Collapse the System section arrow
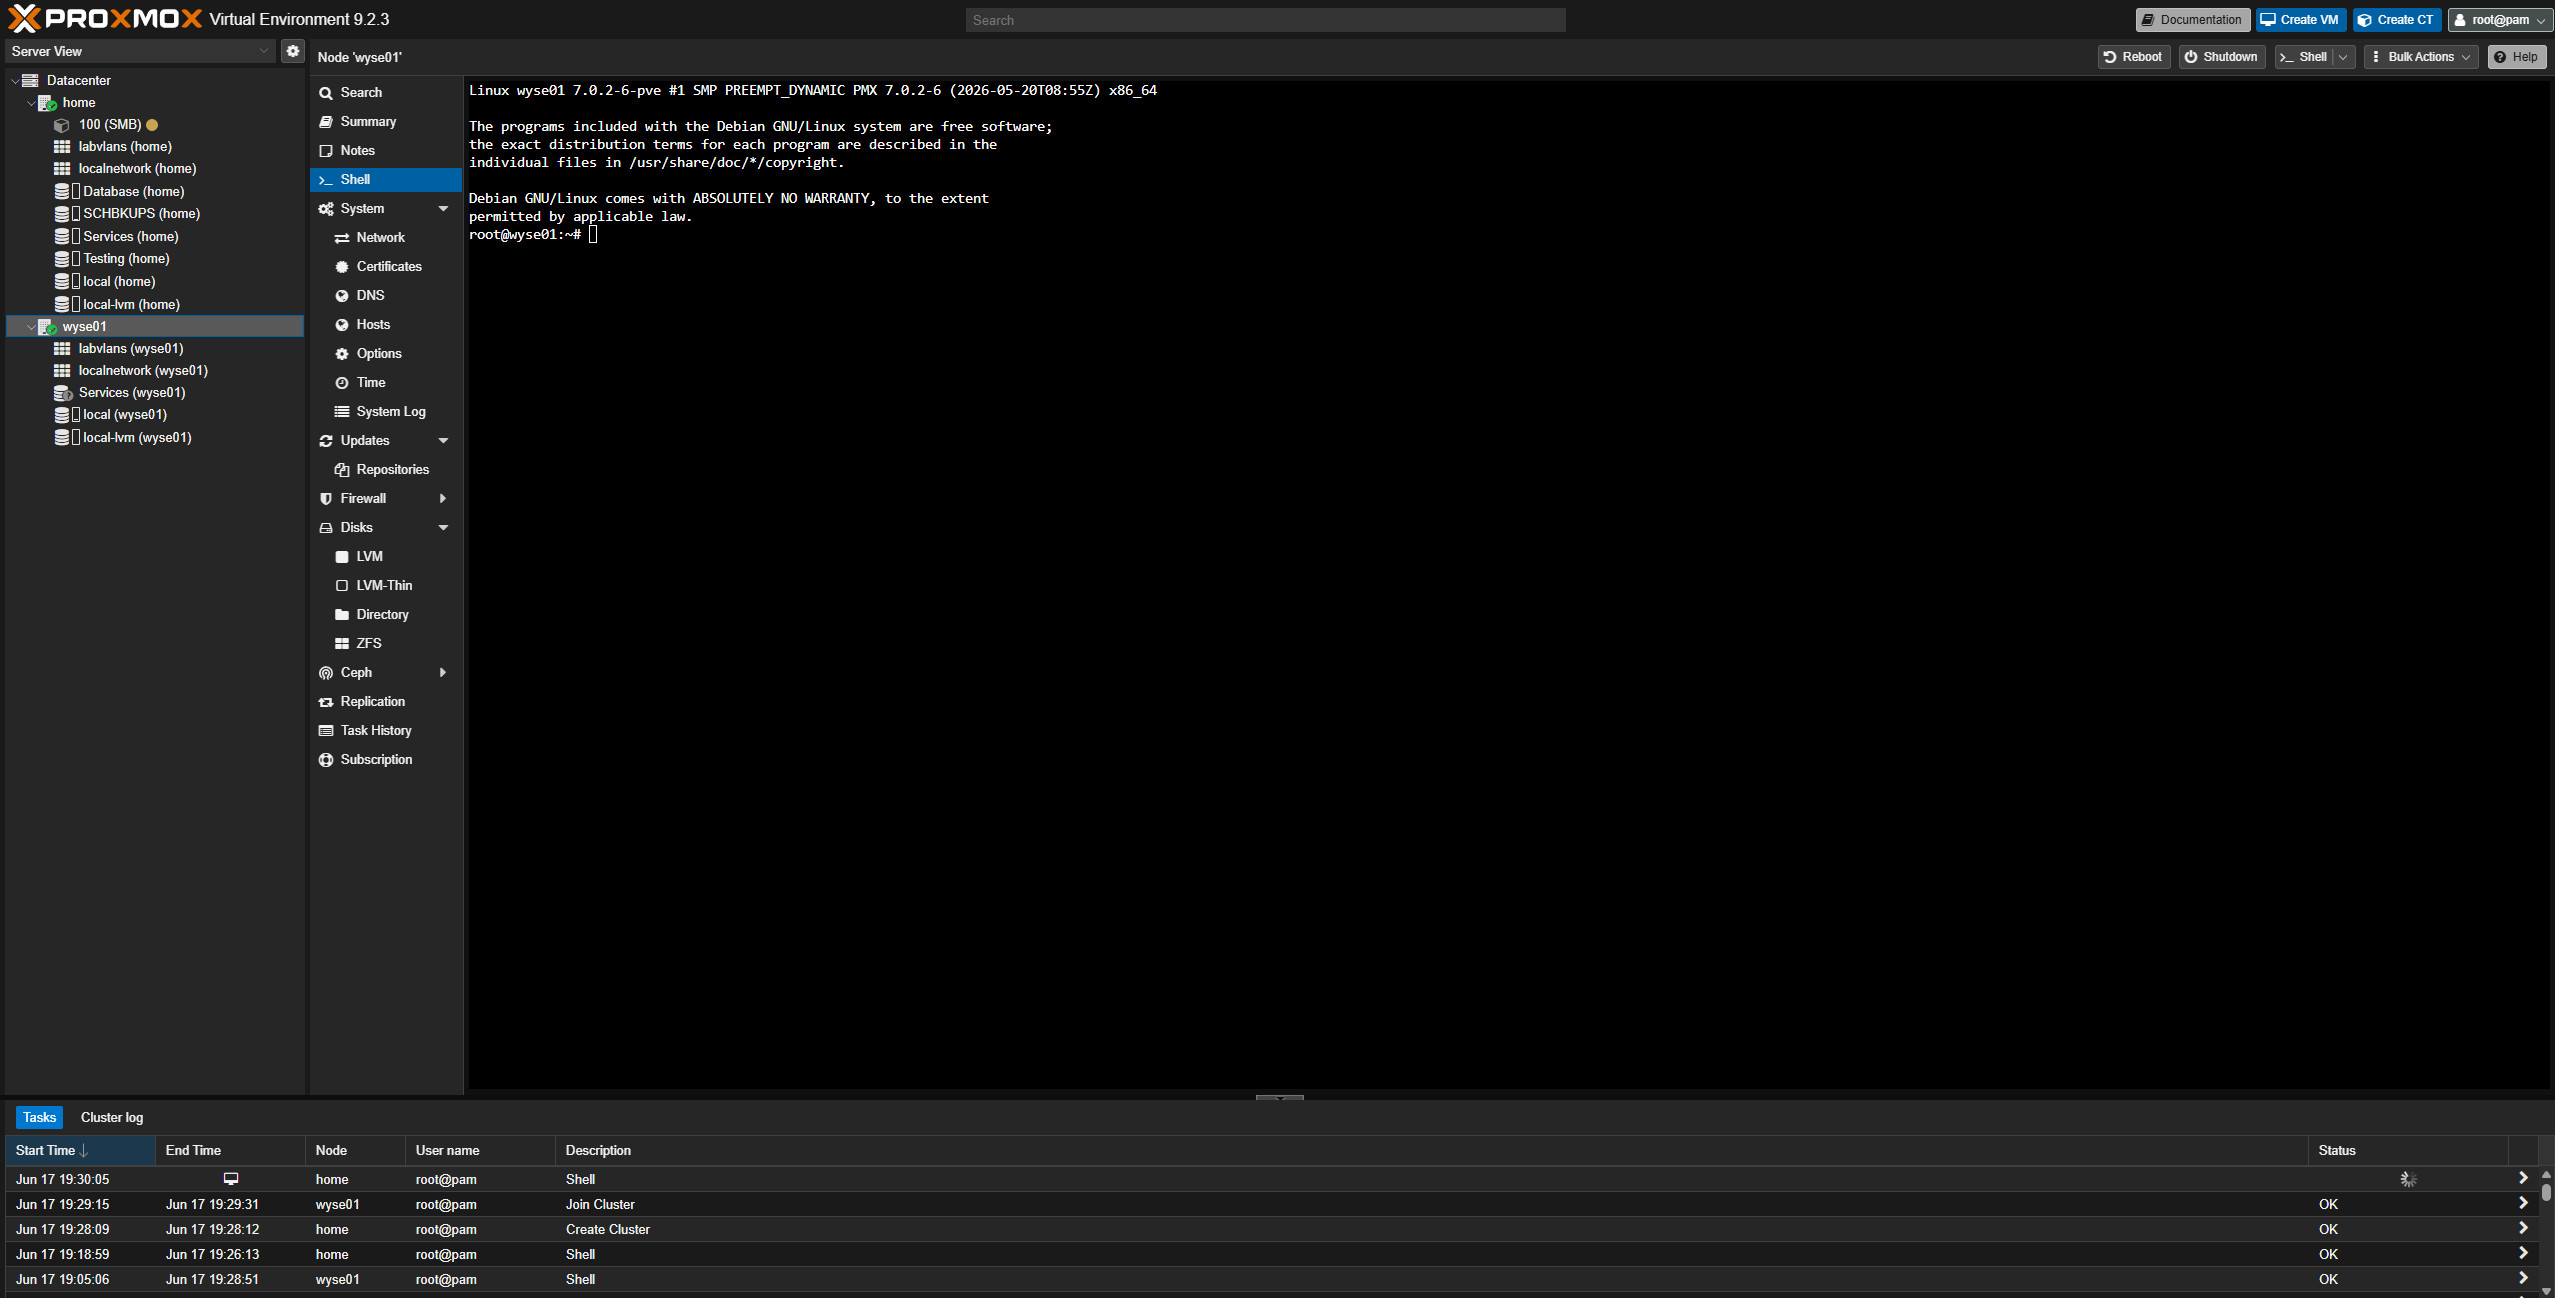Image resolution: width=2555 pixels, height=1298 pixels. click(443, 208)
